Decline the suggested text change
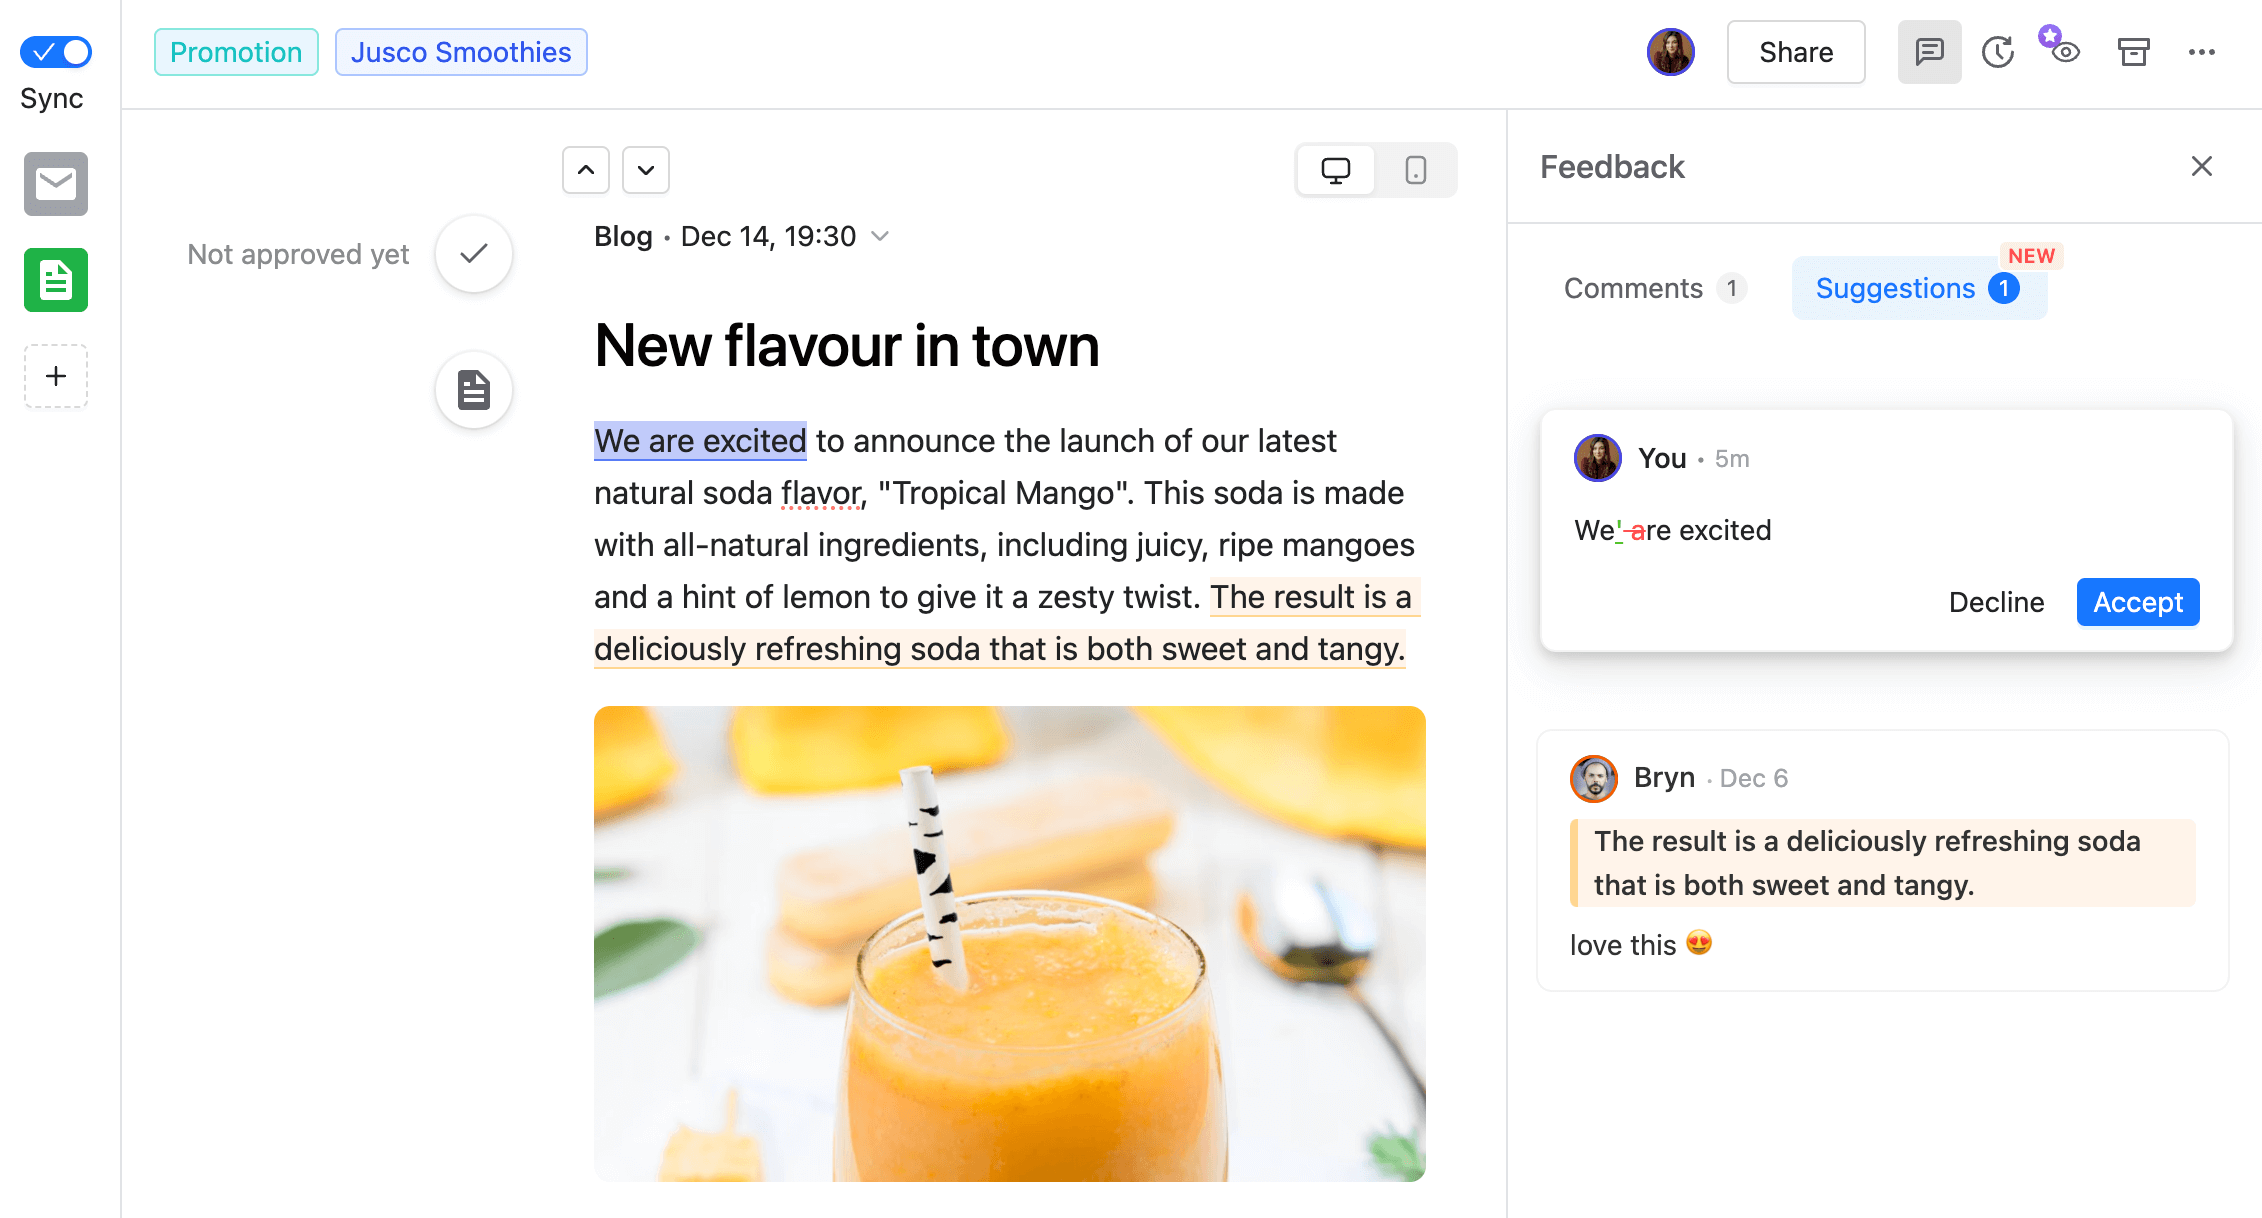 1998,602
